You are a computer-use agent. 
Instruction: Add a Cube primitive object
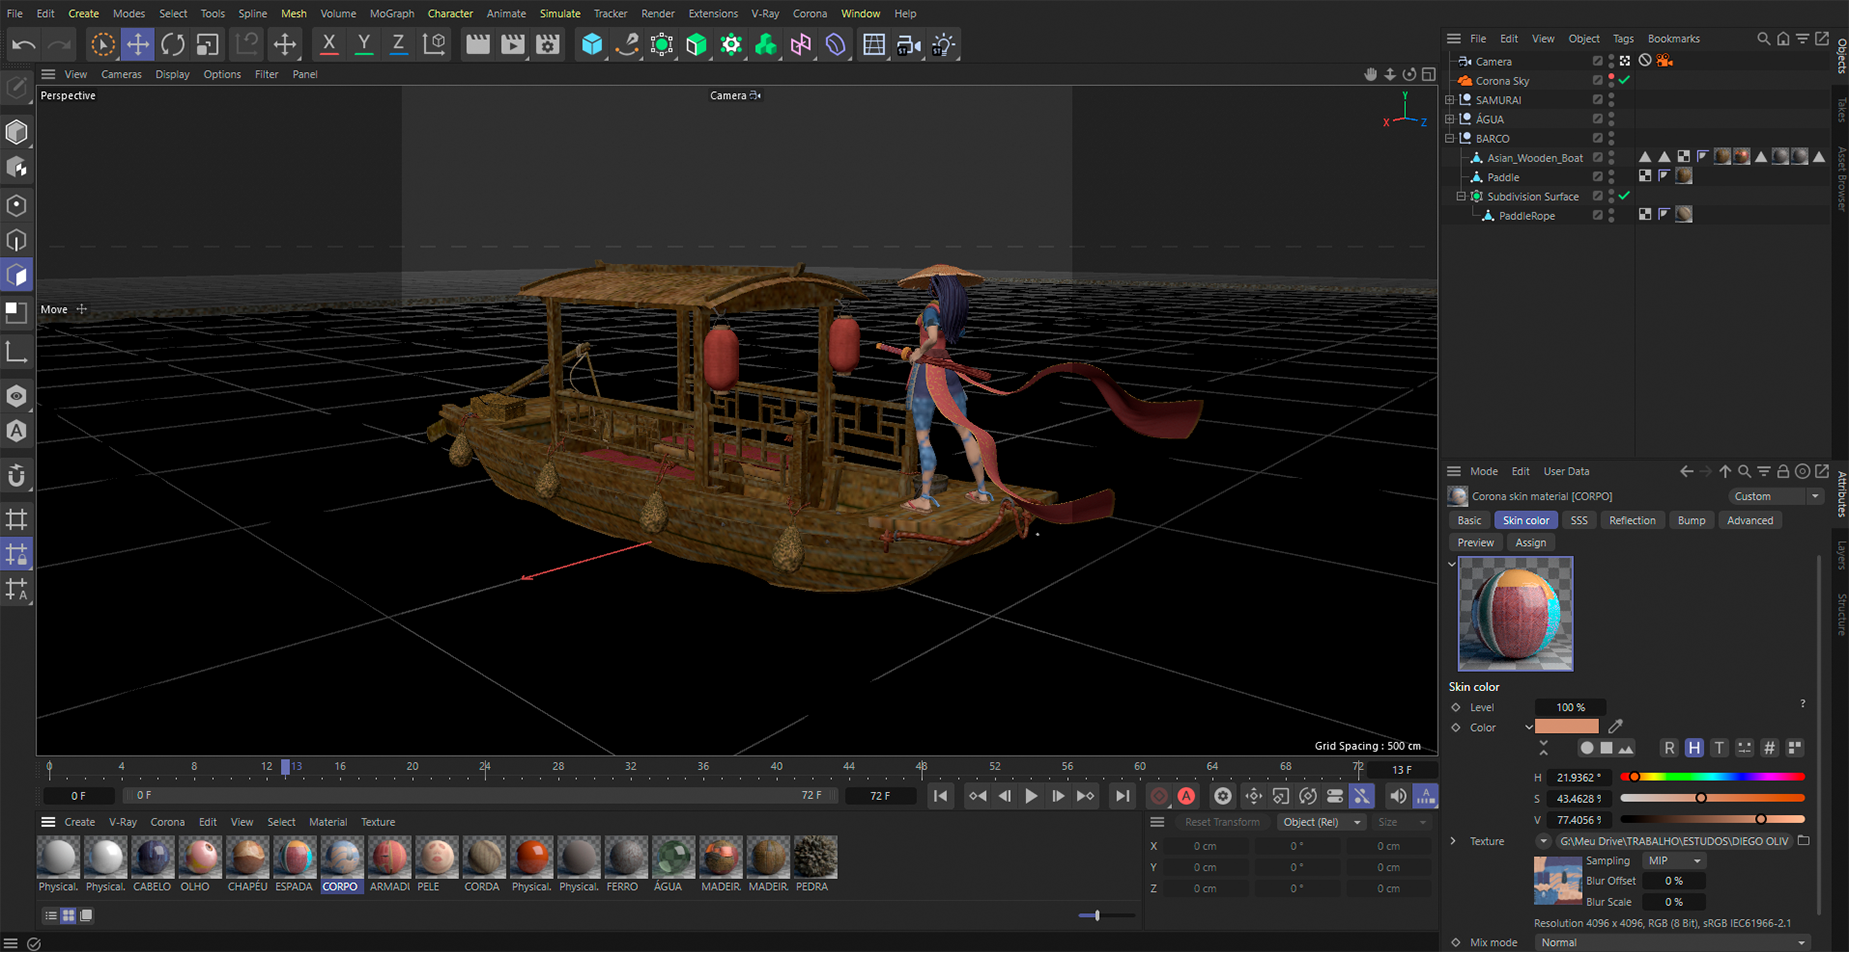[592, 44]
